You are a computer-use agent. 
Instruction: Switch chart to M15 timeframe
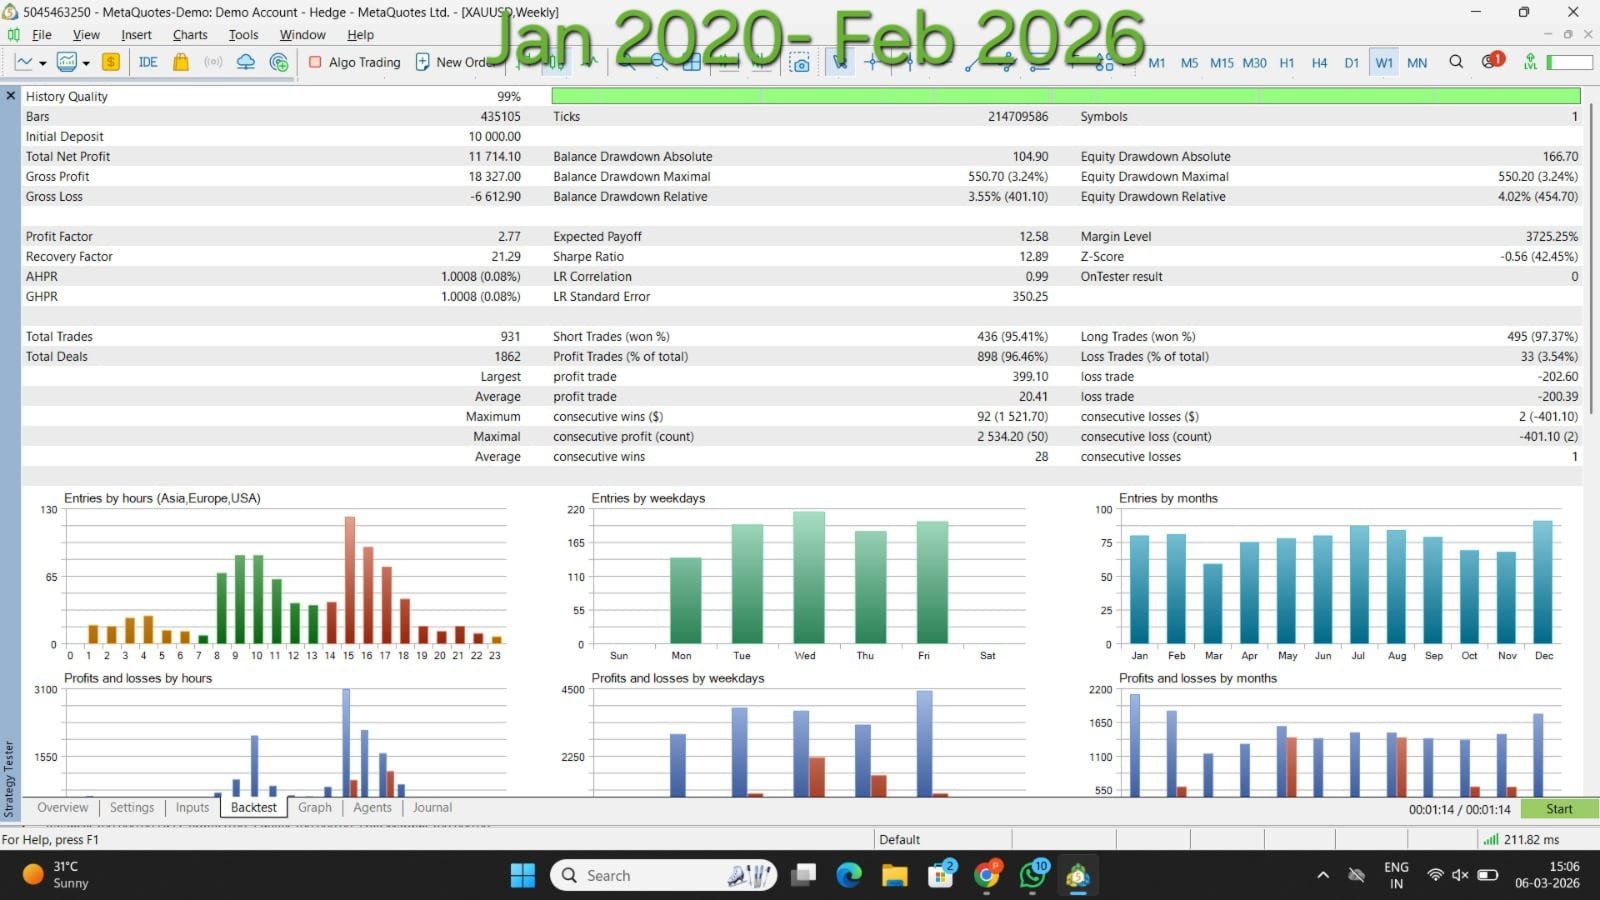1222,62
